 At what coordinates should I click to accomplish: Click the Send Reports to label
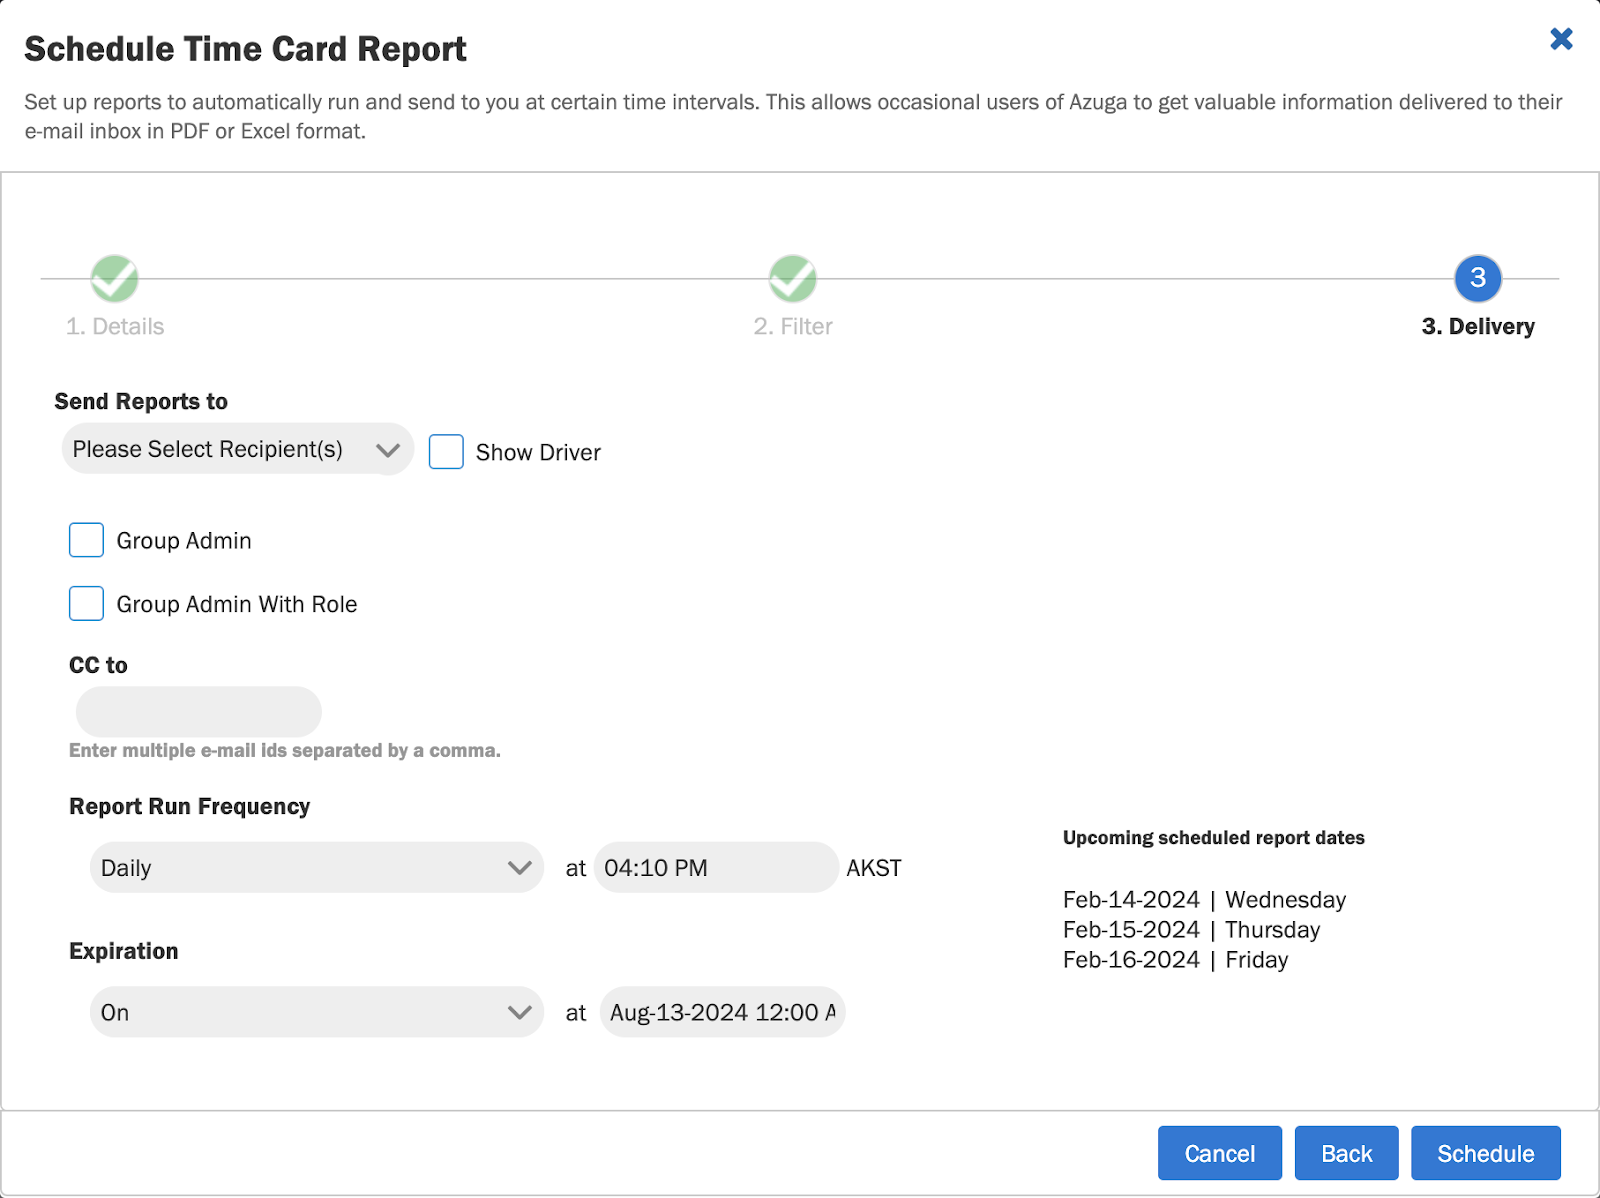point(141,401)
